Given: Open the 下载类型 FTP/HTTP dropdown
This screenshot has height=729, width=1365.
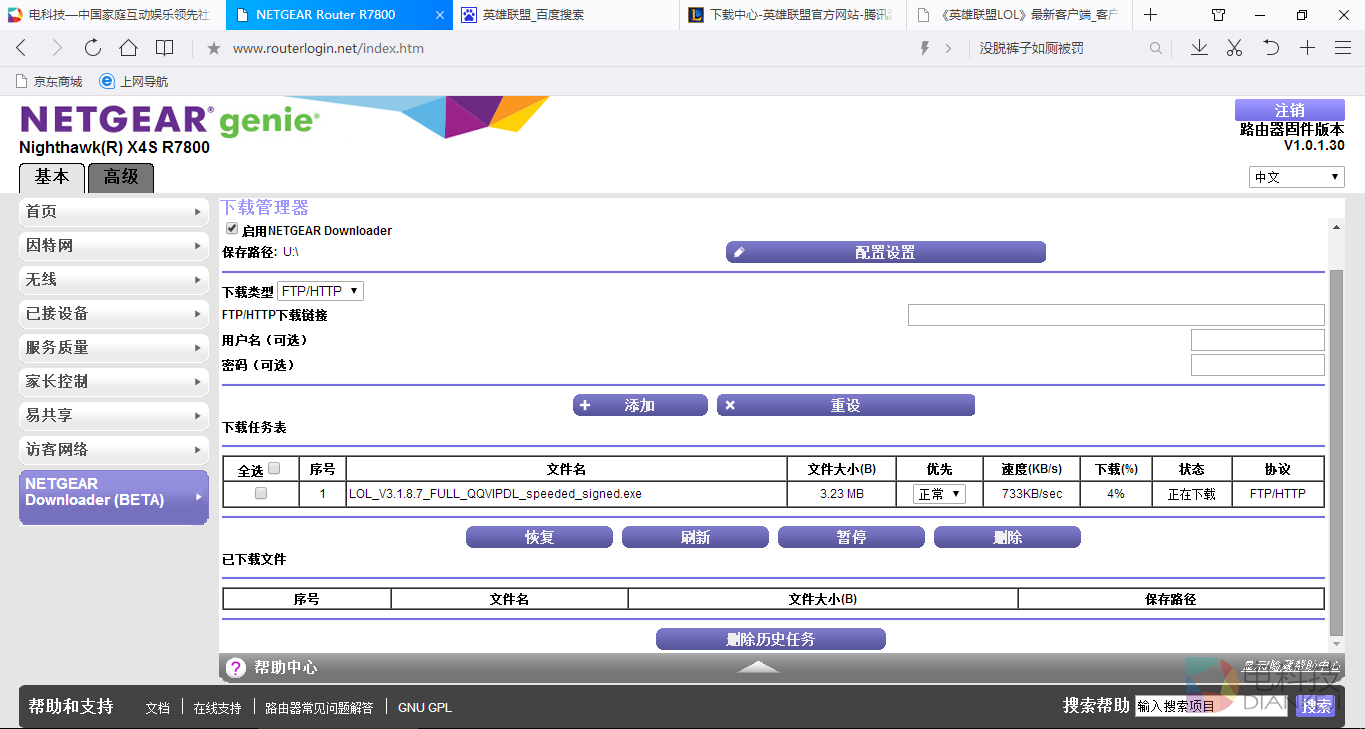Looking at the screenshot, I should 320,291.
